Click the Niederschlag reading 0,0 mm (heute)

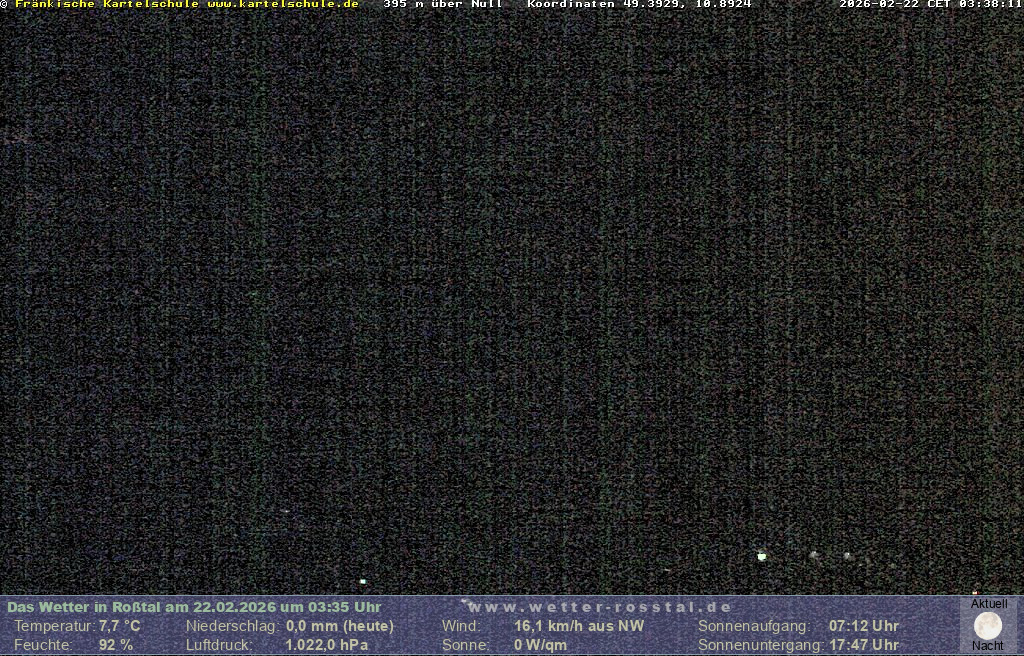[x=339, y=626]
